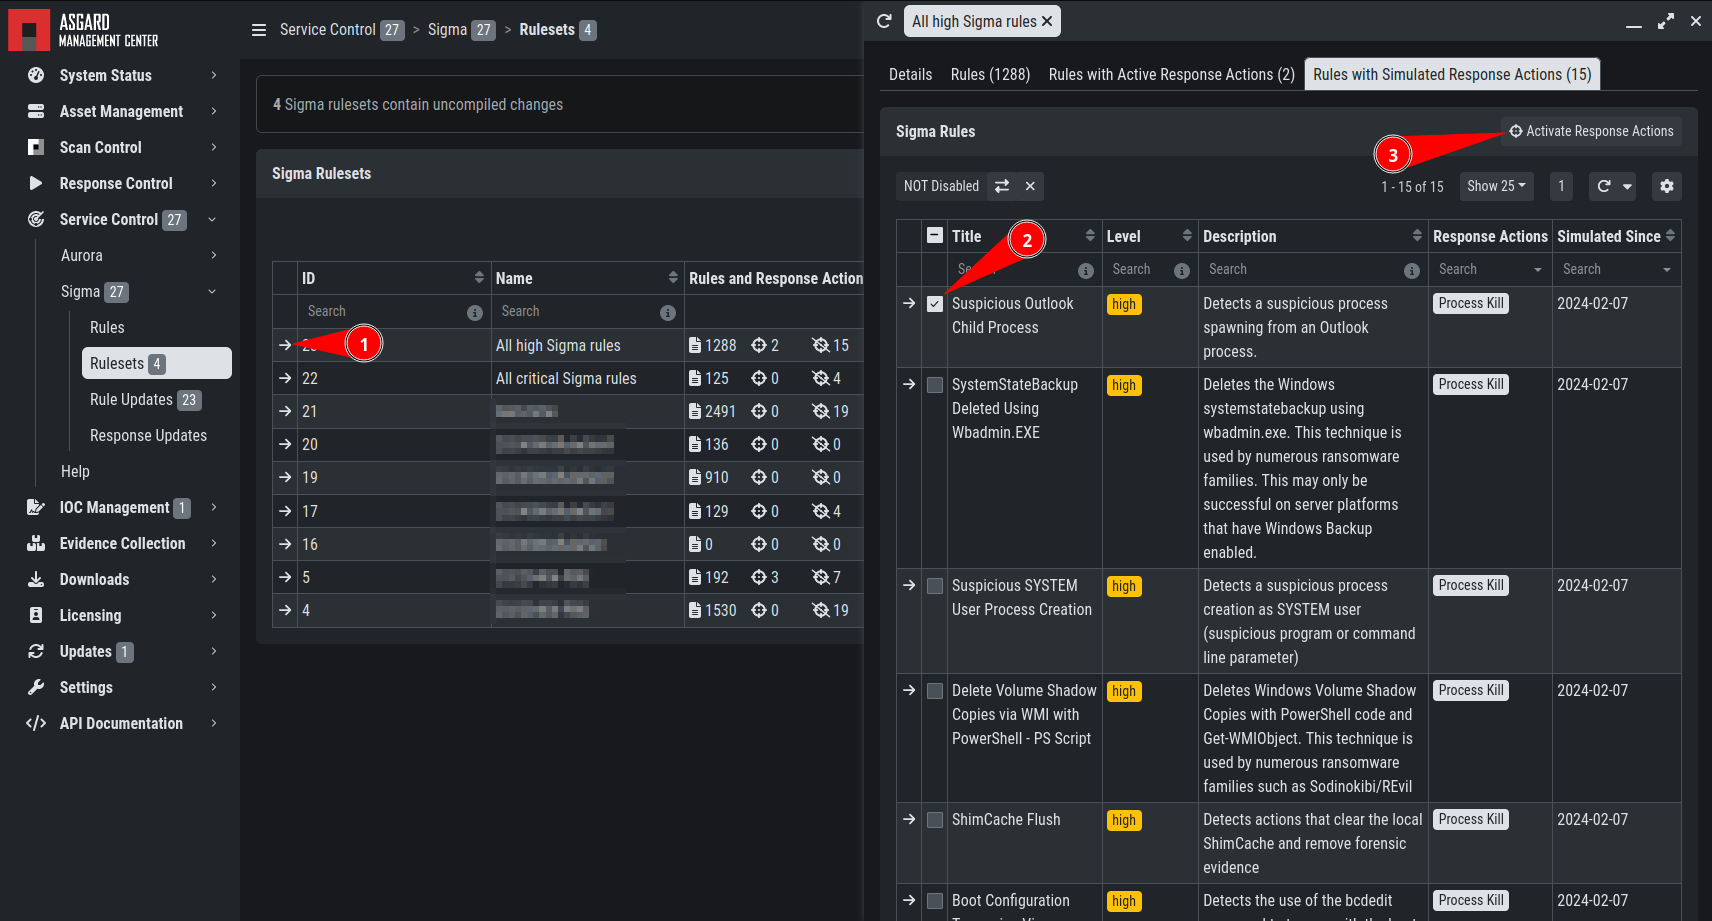Open Asset Management section
The height and width of the screenshot is (921, 1712).
121,111
